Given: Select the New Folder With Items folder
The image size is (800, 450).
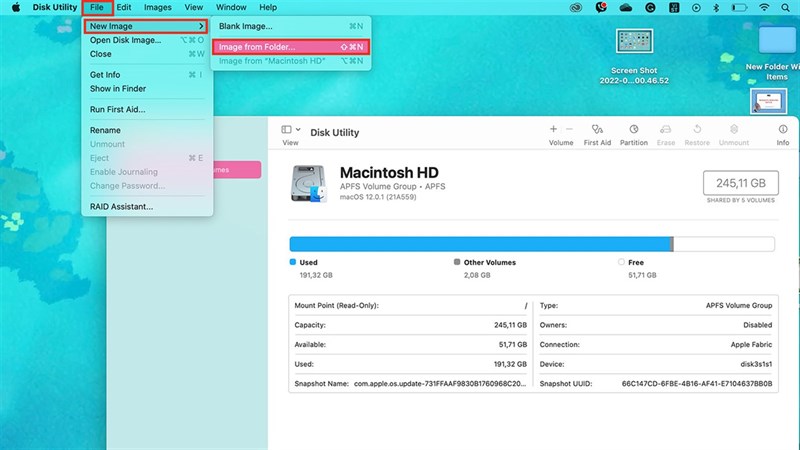Looking at the screenshot, I should click(x=777, y=40).
